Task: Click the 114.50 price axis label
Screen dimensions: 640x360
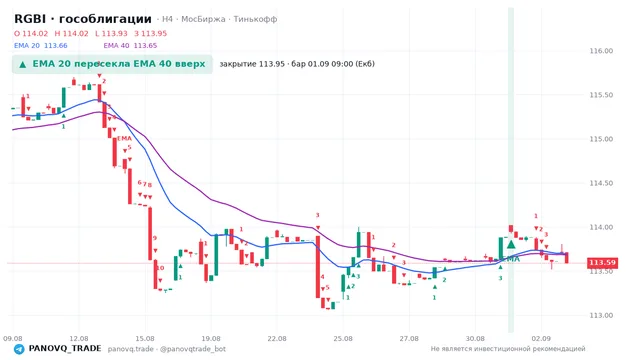Action: (x=601, y=183)
